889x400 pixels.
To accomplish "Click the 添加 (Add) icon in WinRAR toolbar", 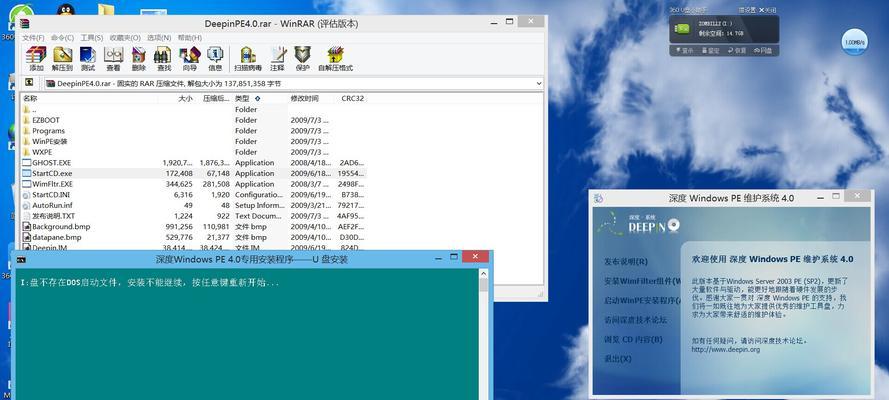I will pos(36,58).
